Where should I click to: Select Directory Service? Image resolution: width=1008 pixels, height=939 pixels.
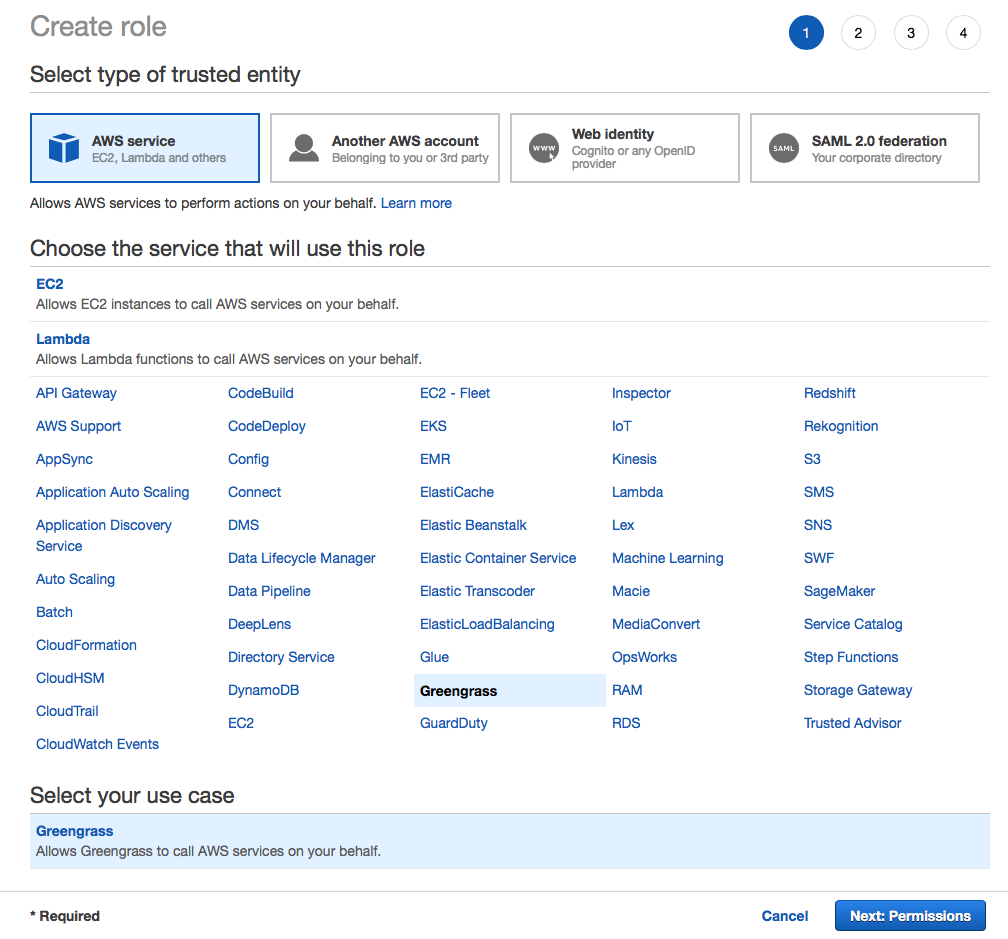tap(281, 657)
